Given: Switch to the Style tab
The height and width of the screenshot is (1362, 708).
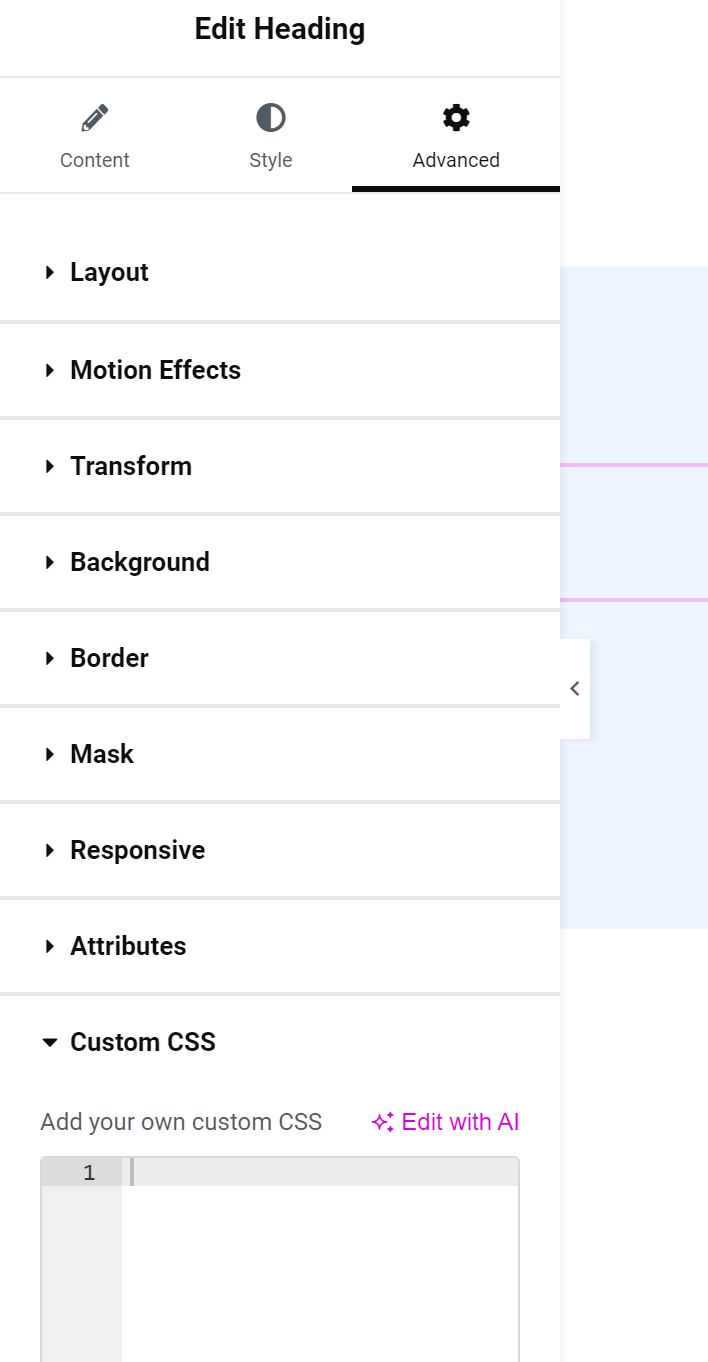Looking at the screenshot, I should pyautogui.click(x=271, y=135).
